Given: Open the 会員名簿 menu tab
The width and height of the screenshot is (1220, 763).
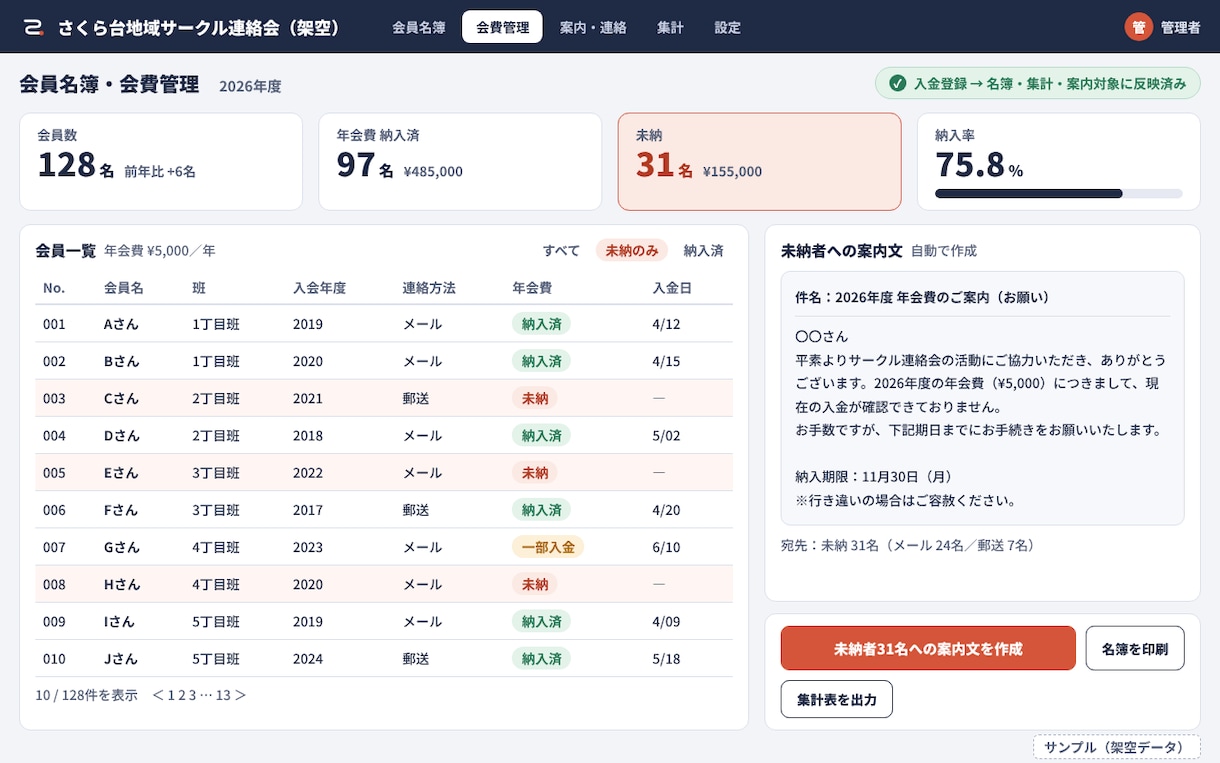Looking at the screenshot, I should coord(419,27).
